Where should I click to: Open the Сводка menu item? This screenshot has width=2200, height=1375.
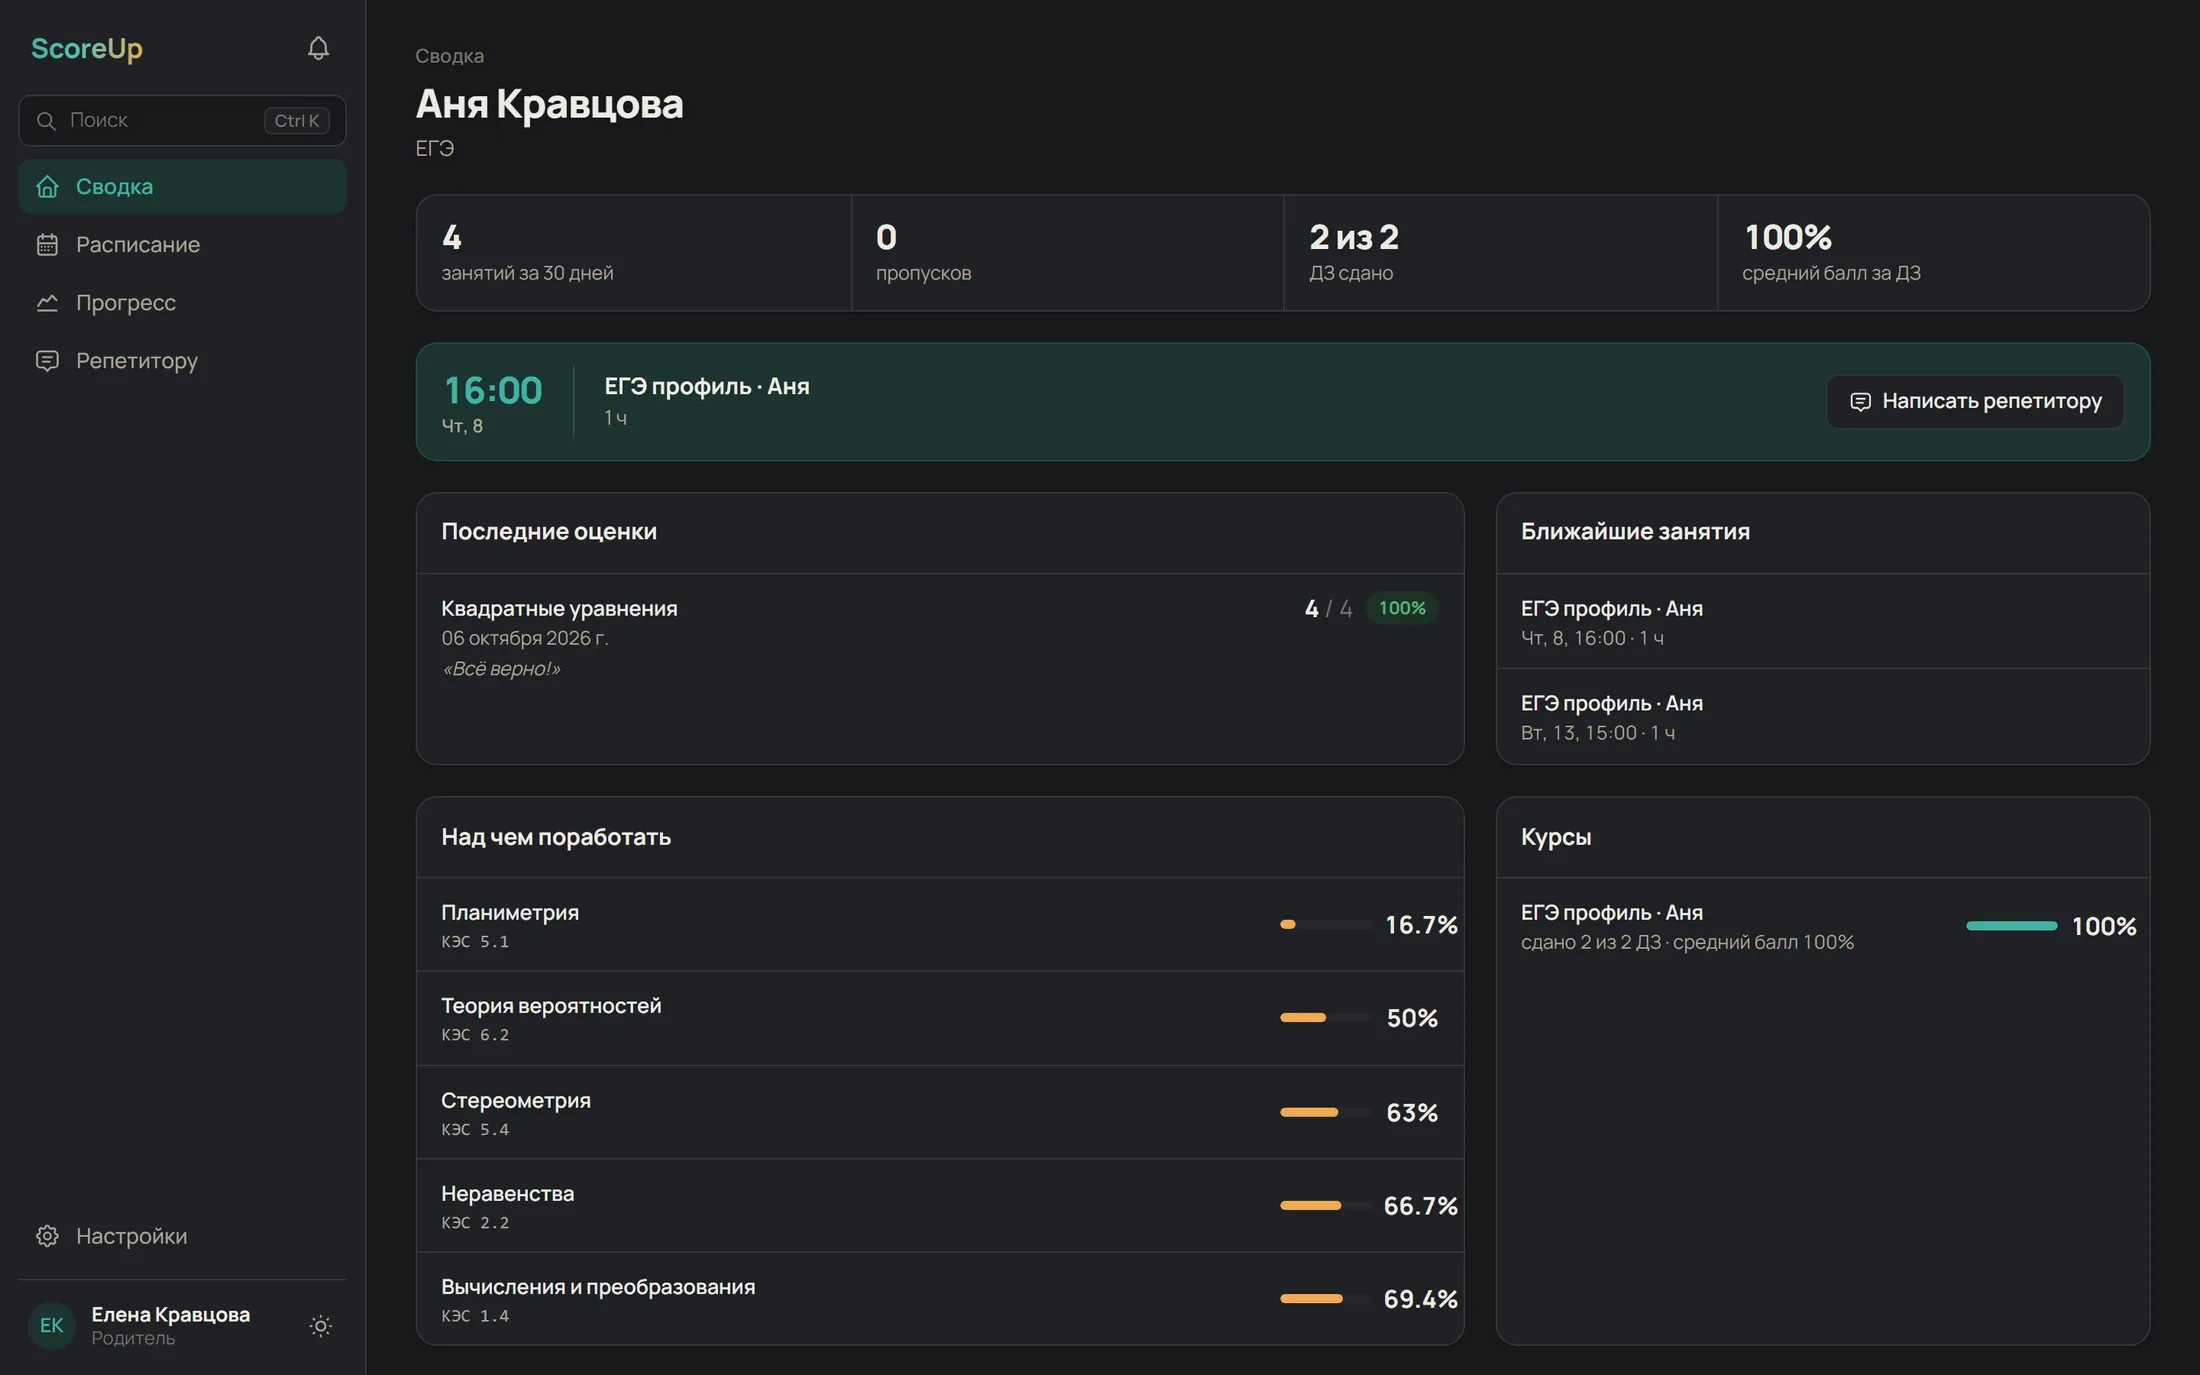click(x=182, y=187)
